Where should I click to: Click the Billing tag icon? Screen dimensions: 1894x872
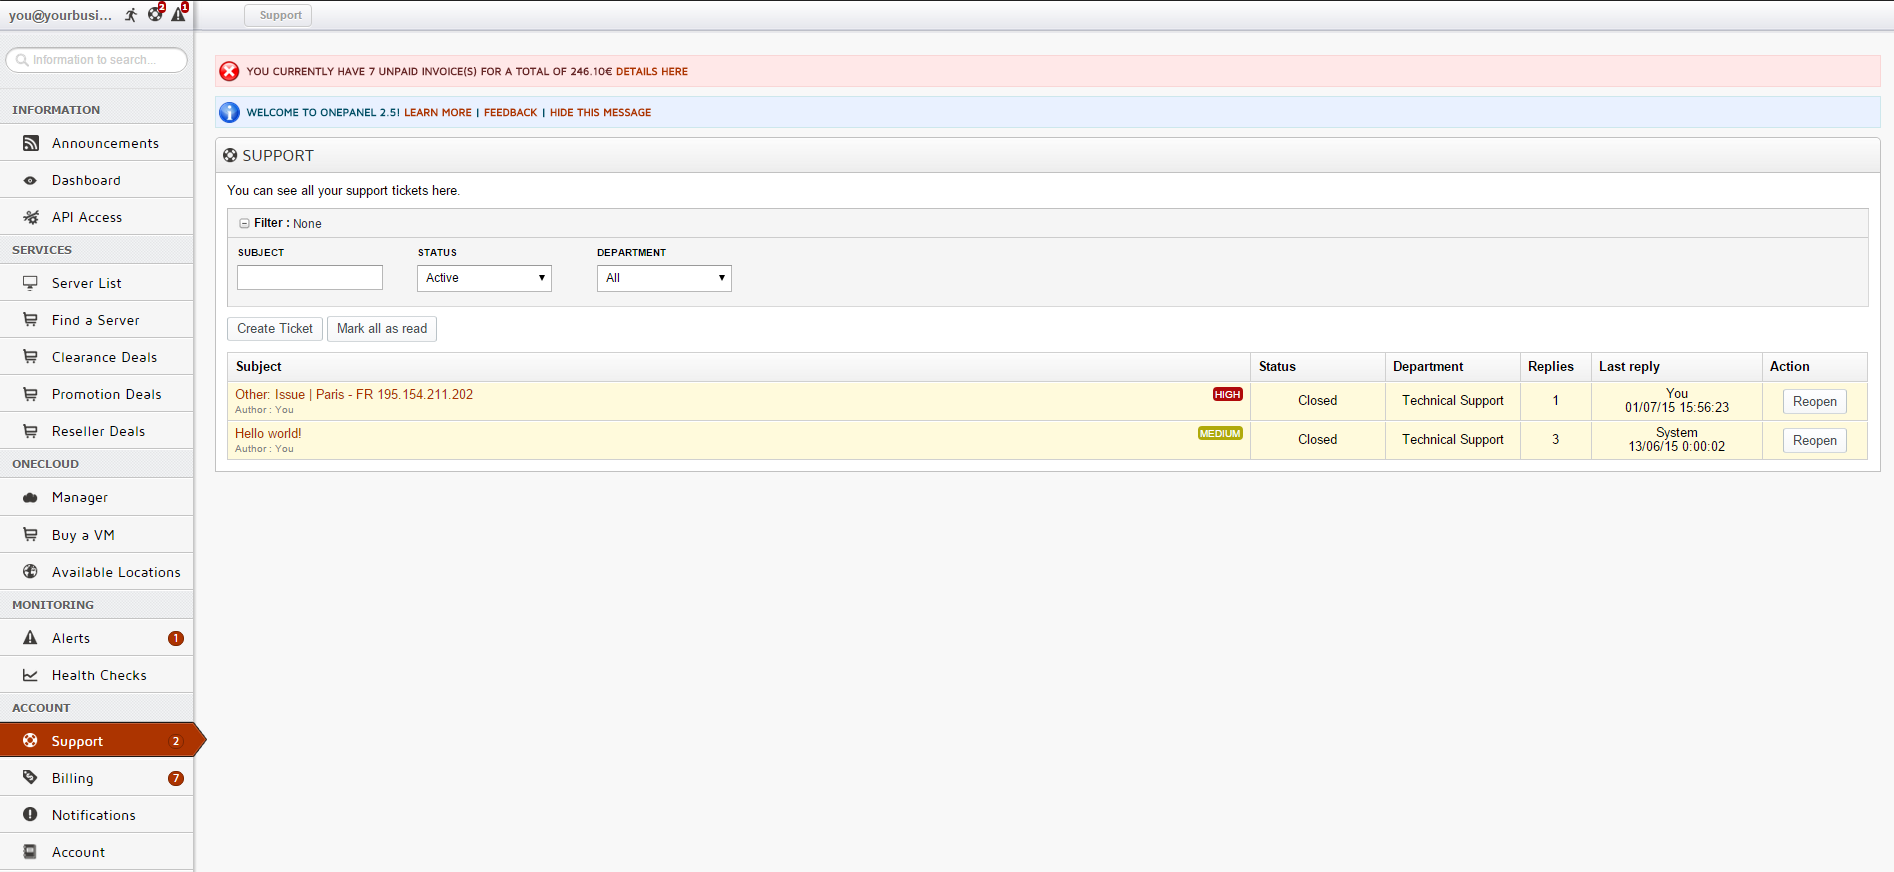(31, 778)
